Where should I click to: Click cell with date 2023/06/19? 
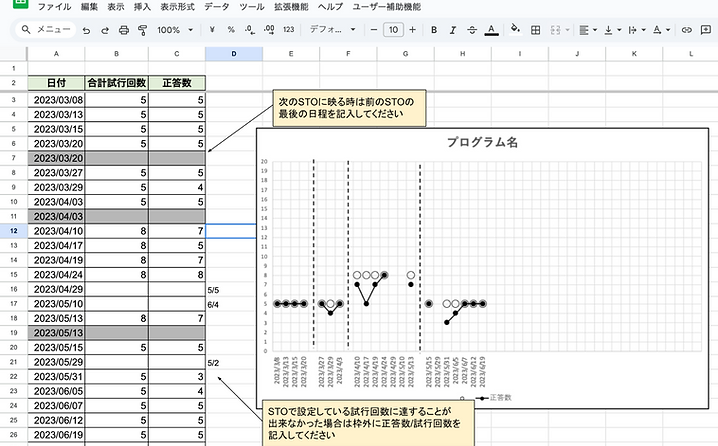click(56, 435)
